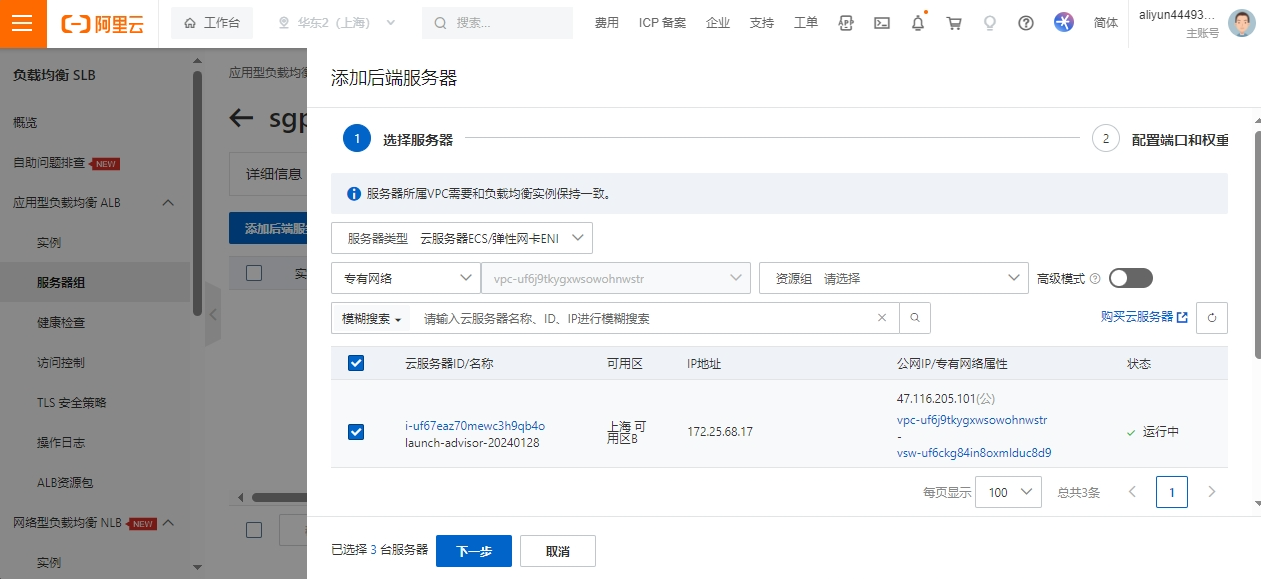Open the shopping cart icon
This screenshot has width=1261, height=579.
coord(954,23)
